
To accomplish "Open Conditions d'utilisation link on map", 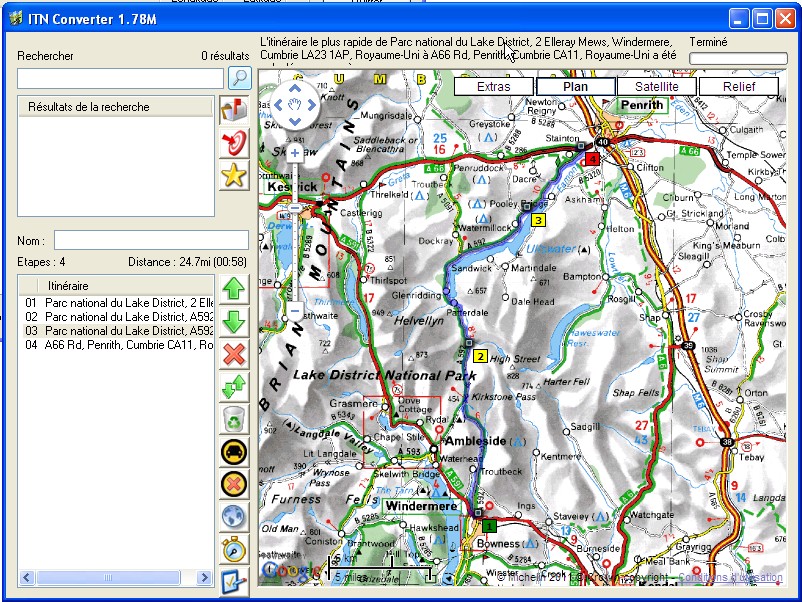I will (x=730, y=577).
